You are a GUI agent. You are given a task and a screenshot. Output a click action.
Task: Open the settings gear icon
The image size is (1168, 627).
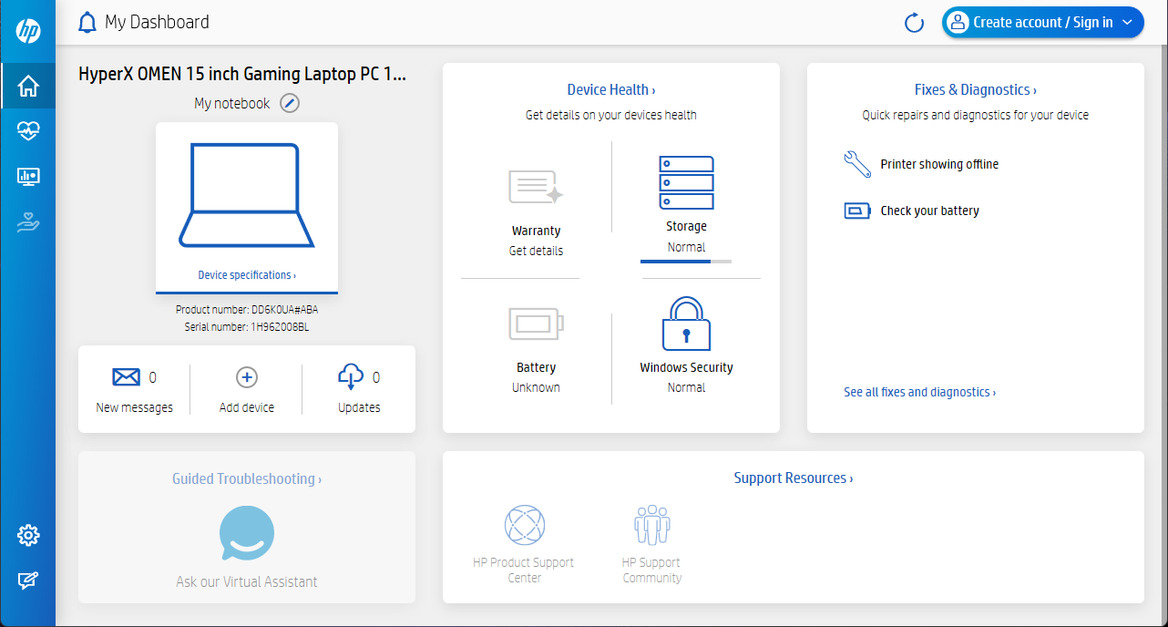click(x=28, y=535)
